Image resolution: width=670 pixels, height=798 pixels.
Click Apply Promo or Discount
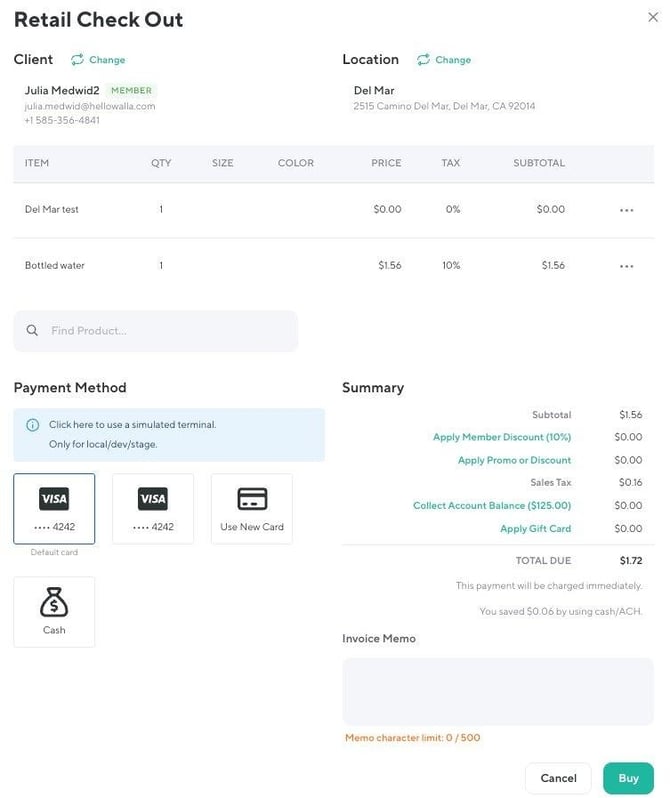pos(514,460)
